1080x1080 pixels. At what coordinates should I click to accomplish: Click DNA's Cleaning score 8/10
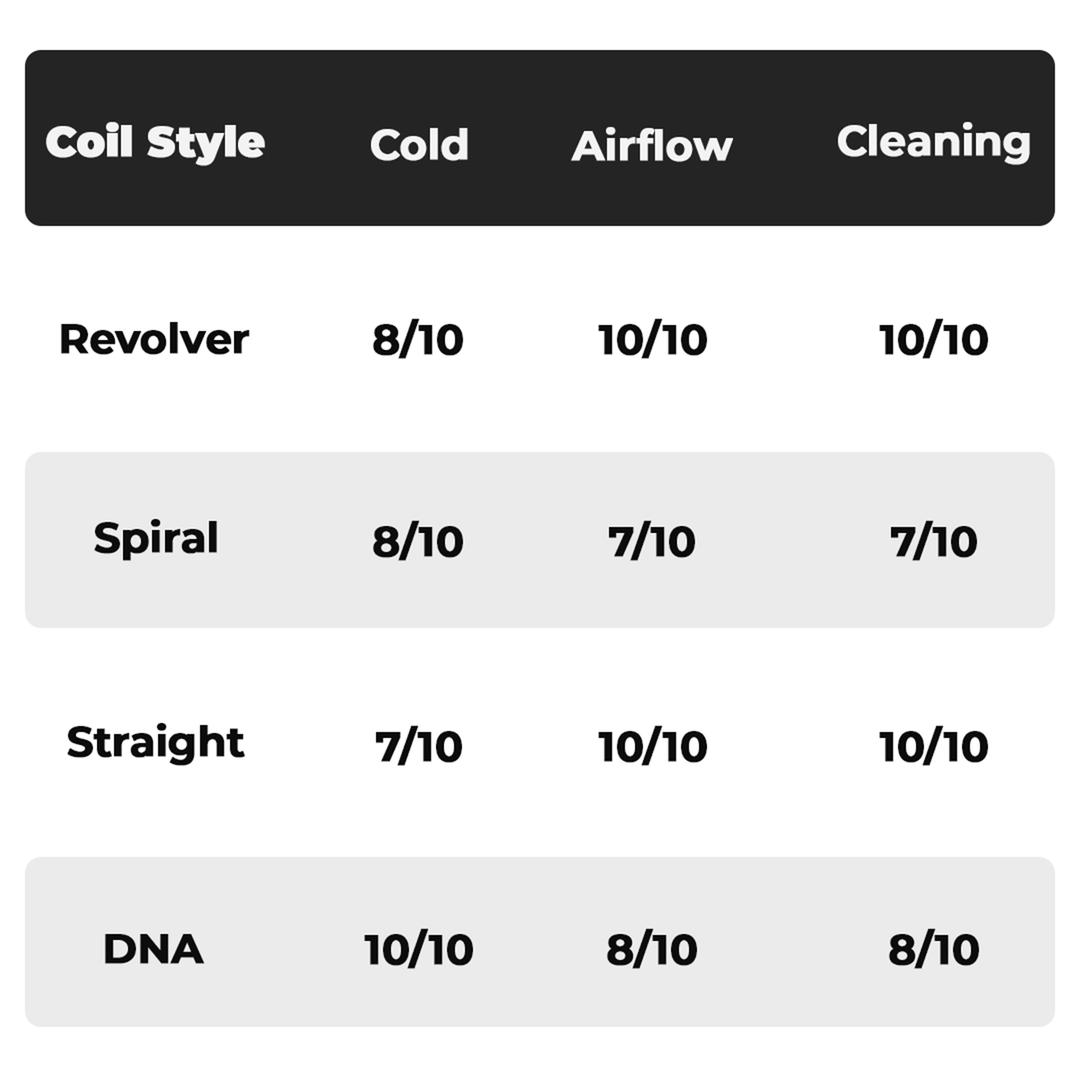[933, 950]
